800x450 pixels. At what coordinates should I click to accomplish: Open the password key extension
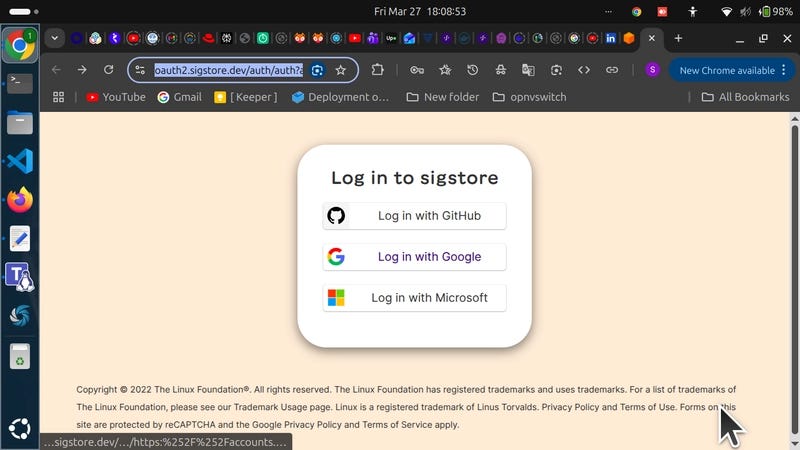(417, 70)
